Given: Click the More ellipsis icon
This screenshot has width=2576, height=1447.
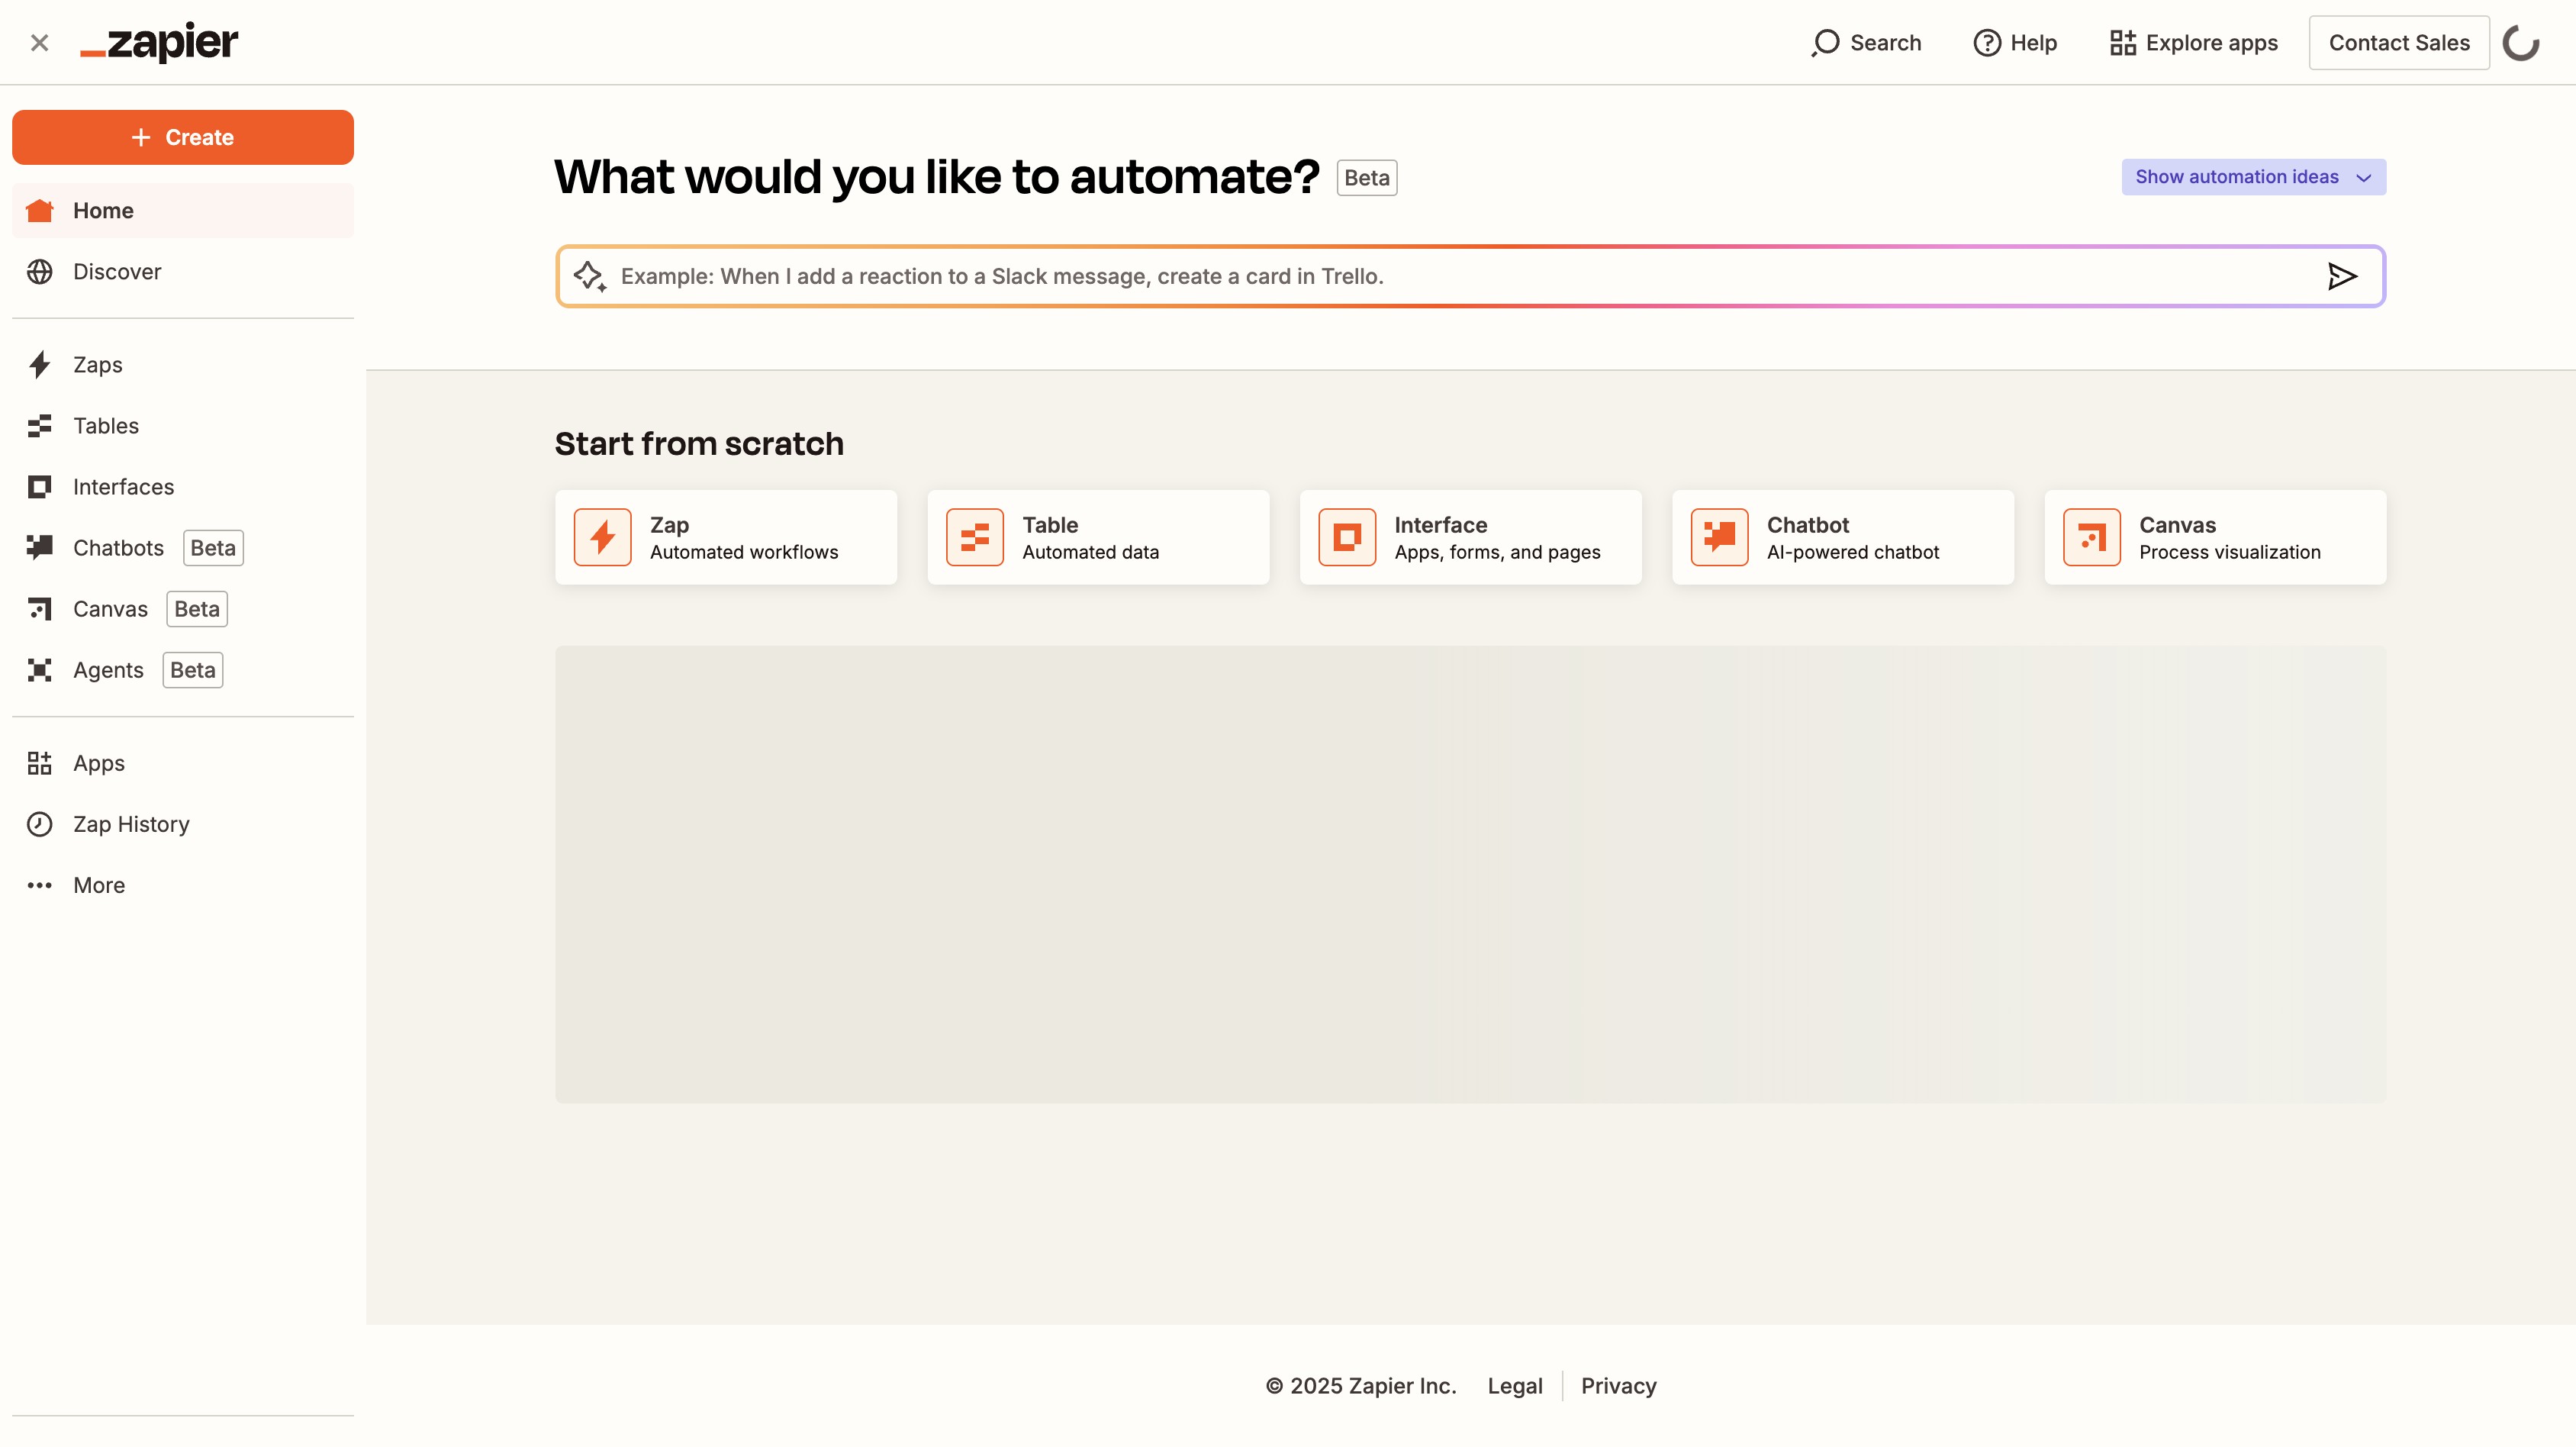Looking at the screenshot, I should point(39,884).
